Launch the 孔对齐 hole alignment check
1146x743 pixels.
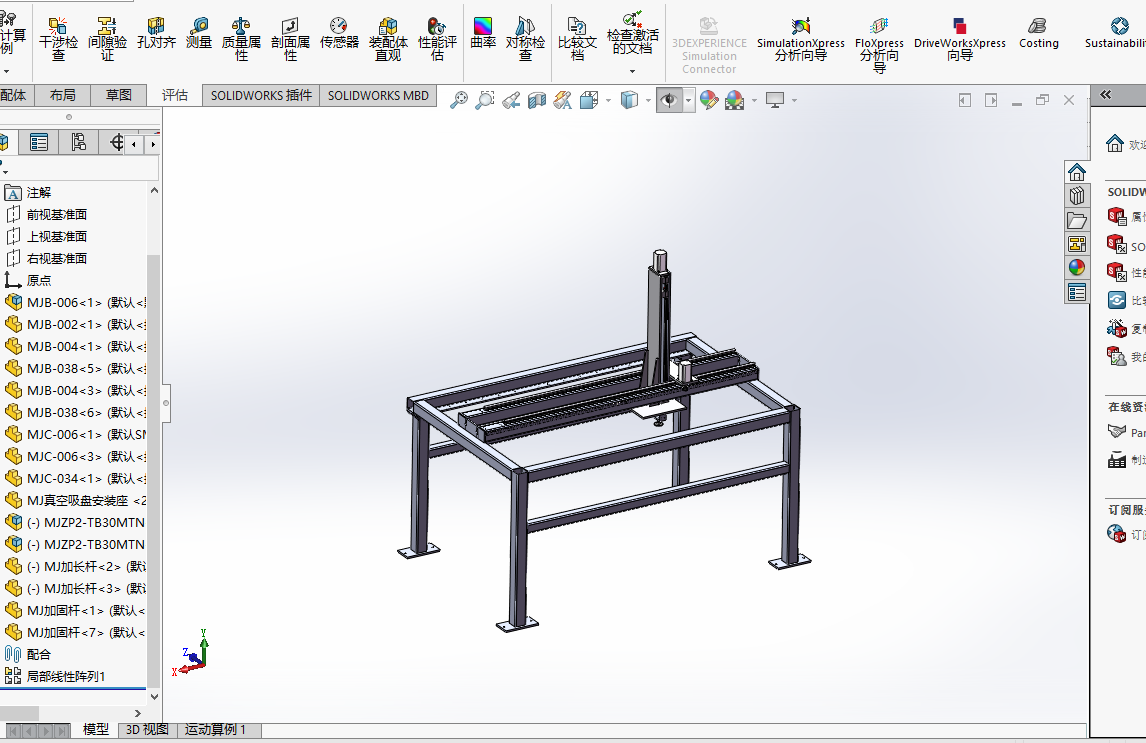point(156,34)
